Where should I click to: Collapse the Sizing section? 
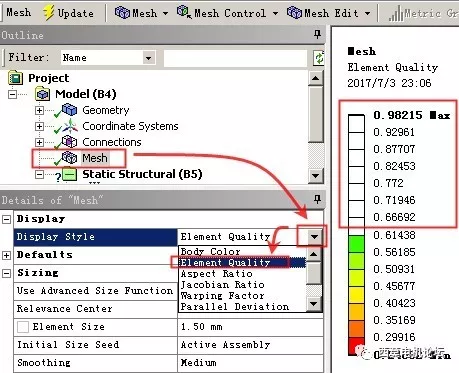[6, 273]
